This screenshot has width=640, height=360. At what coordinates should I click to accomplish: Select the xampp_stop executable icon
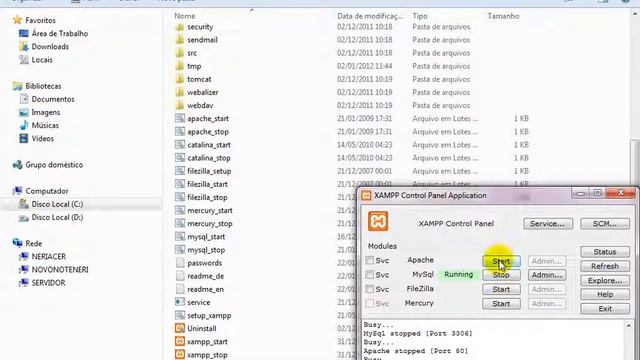tap(180, 354)
